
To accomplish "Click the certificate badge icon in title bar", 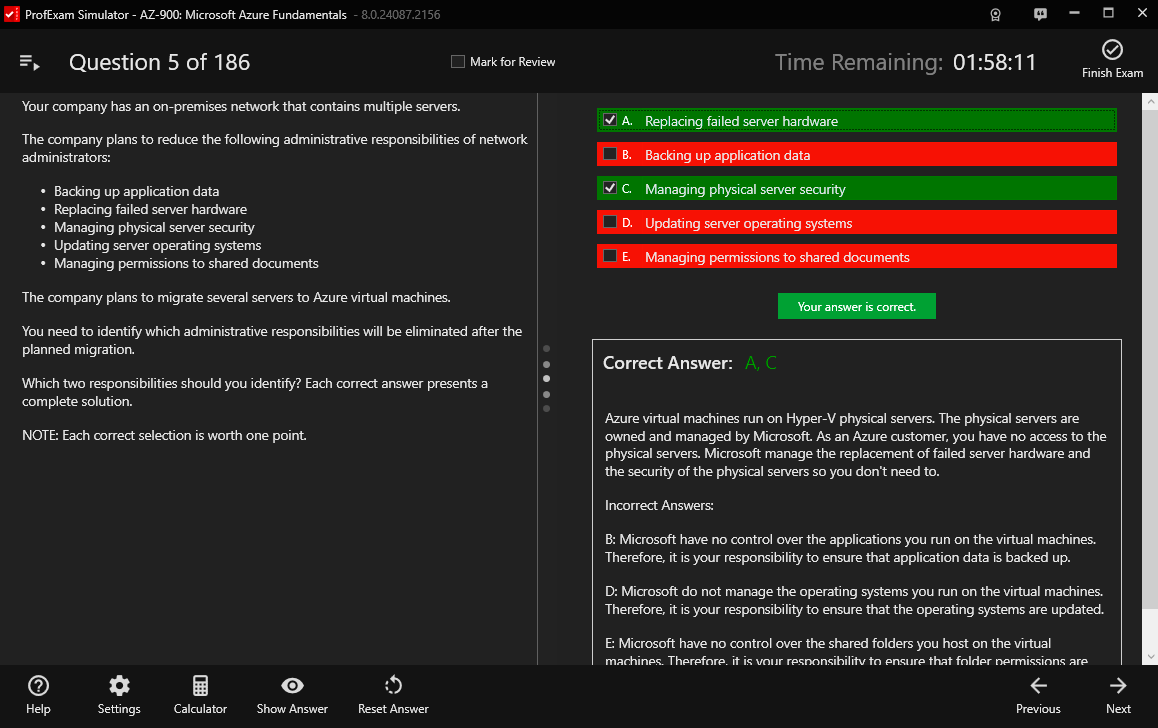I will (x=996, y=15).
